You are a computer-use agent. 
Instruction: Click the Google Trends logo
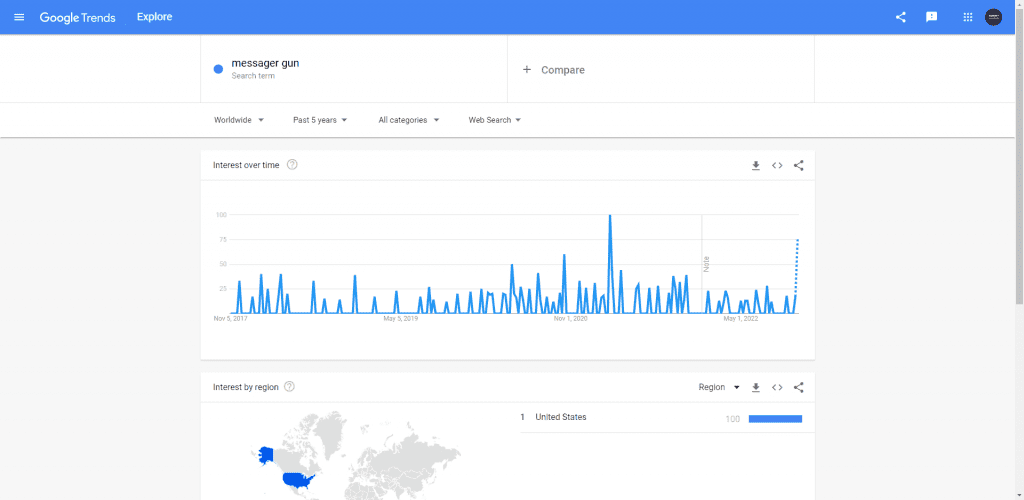coord(77,17)
